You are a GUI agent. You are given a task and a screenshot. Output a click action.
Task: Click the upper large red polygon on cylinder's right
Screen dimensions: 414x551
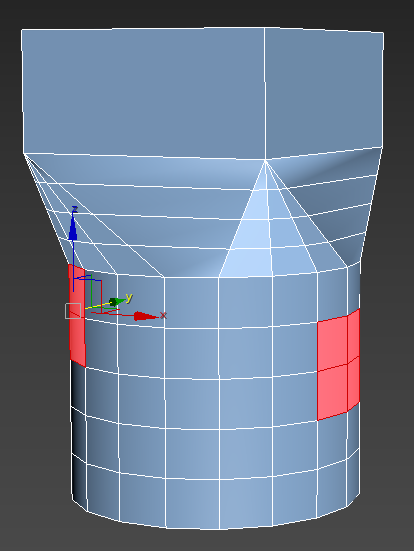332,344
